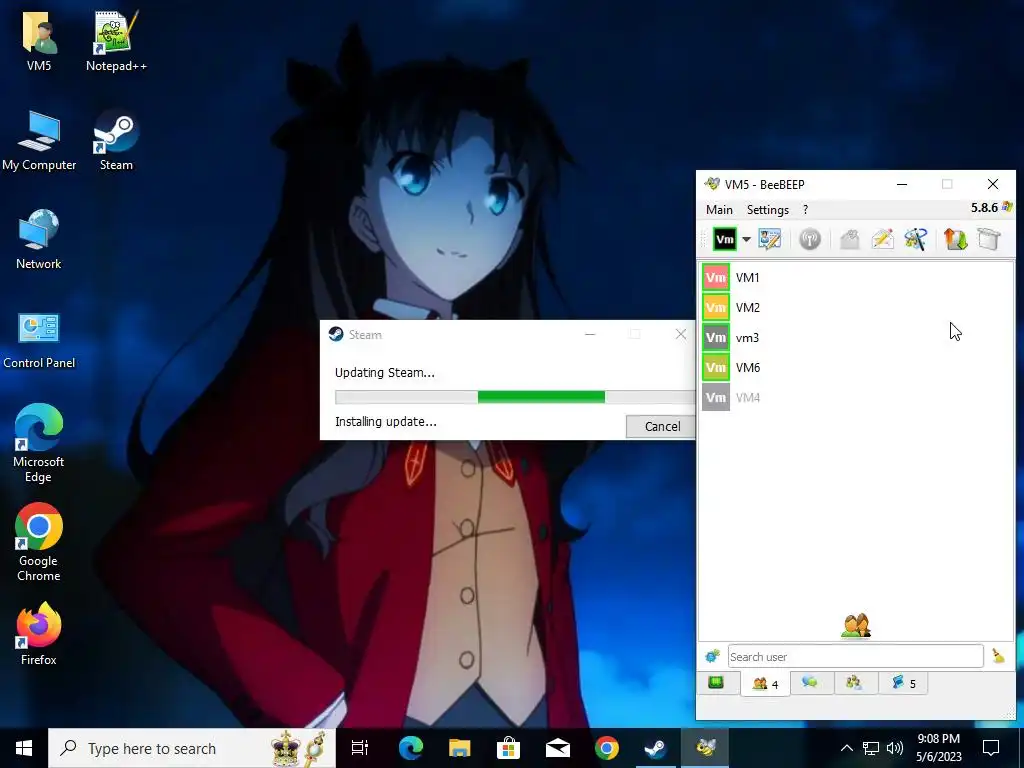Switch to the users tab showing 4

tap(765, 684)
